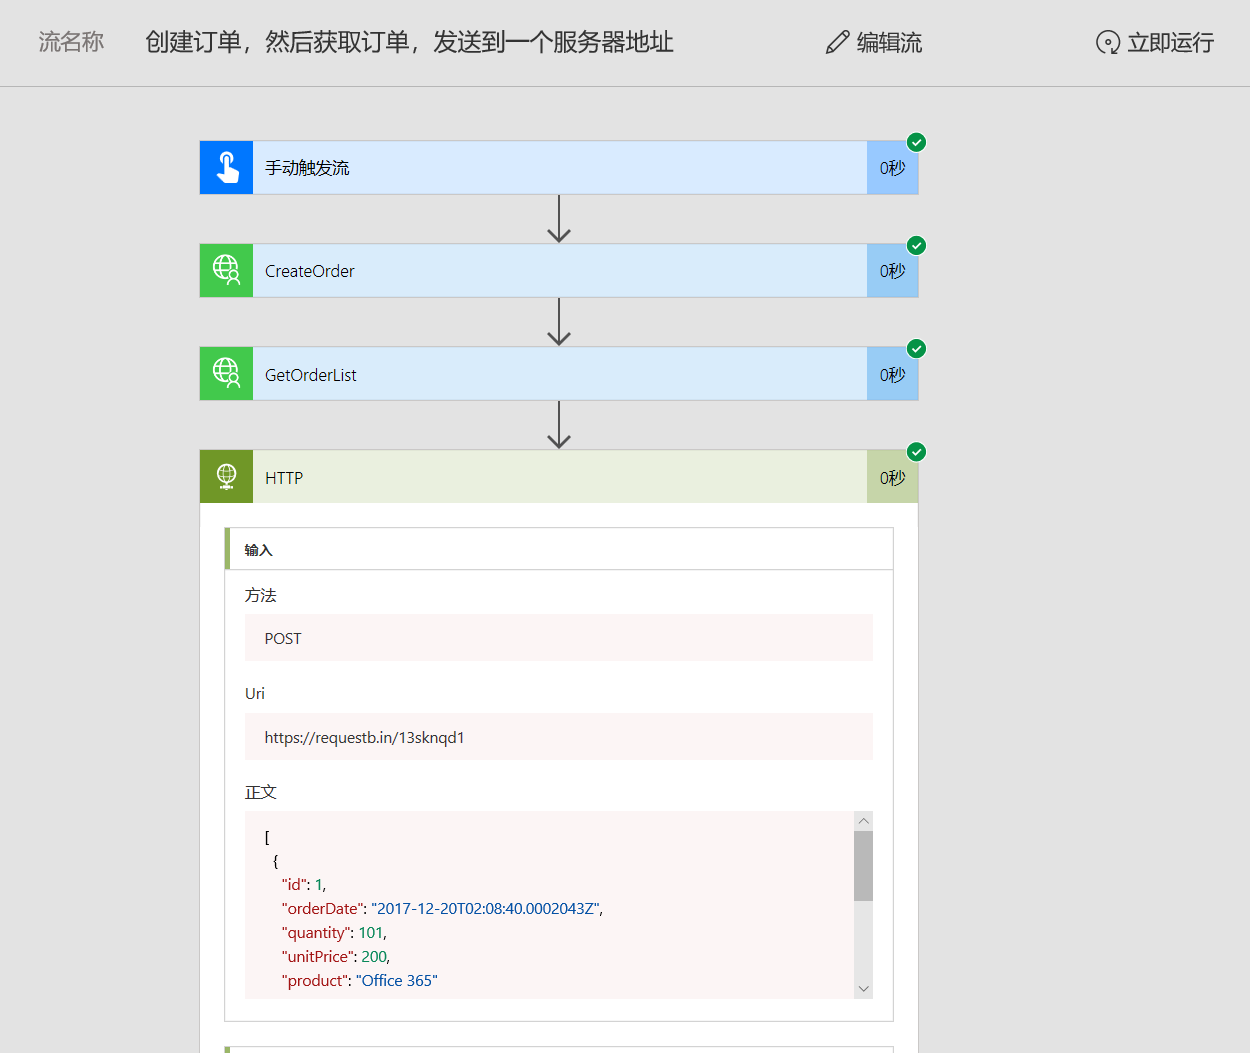
Task: Select the CreateOrder connector globe icon
Action: 226,270
